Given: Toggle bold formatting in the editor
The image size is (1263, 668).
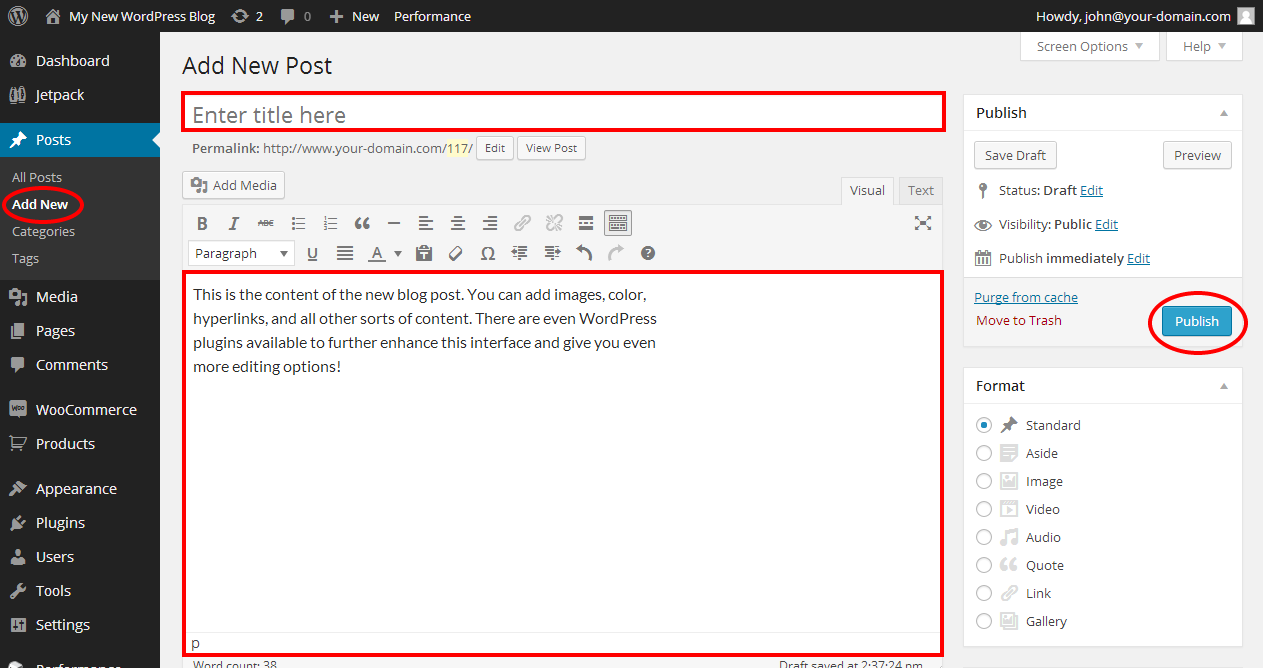Looking at the screenshot, I should point(202,222).
